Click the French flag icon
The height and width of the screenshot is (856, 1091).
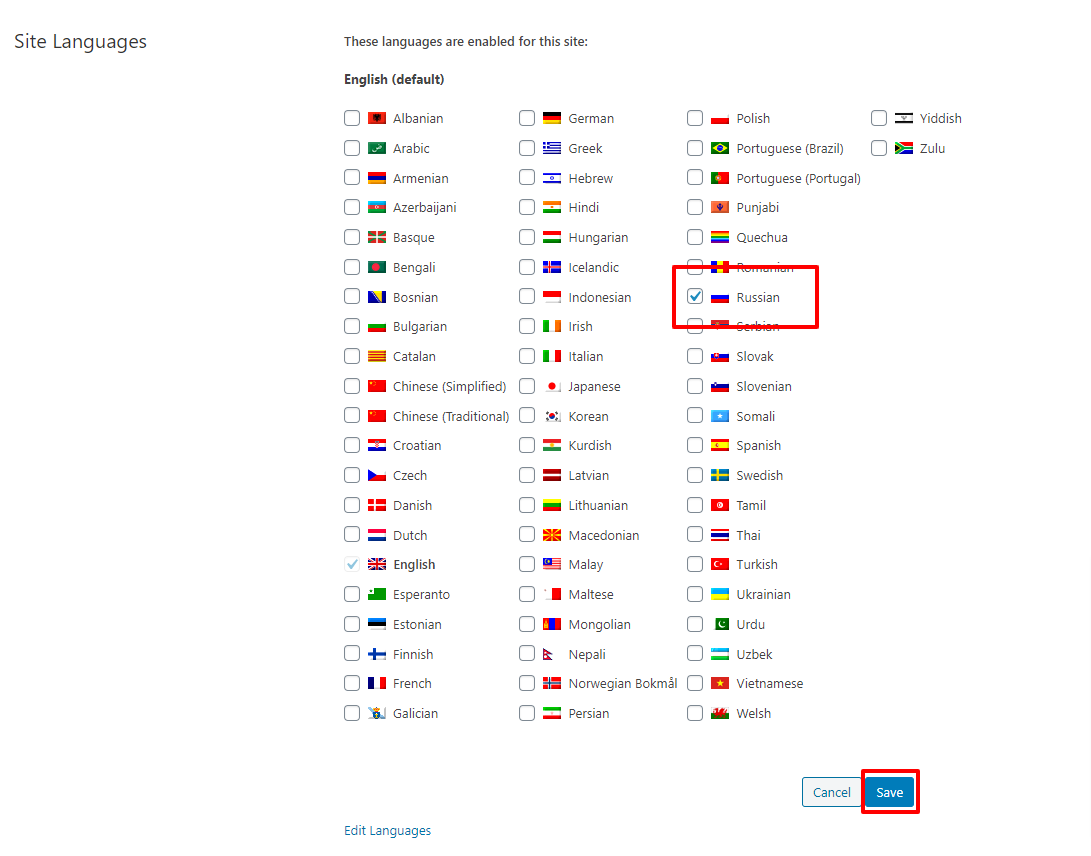(x=377, y=684)
